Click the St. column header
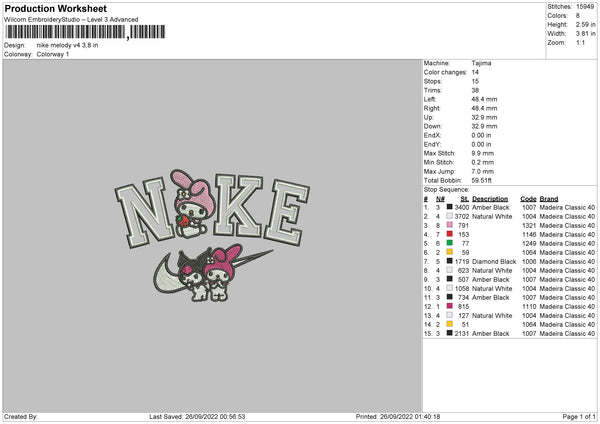Image resolution: width=600 pixels, height=424 pixels. 465,199
